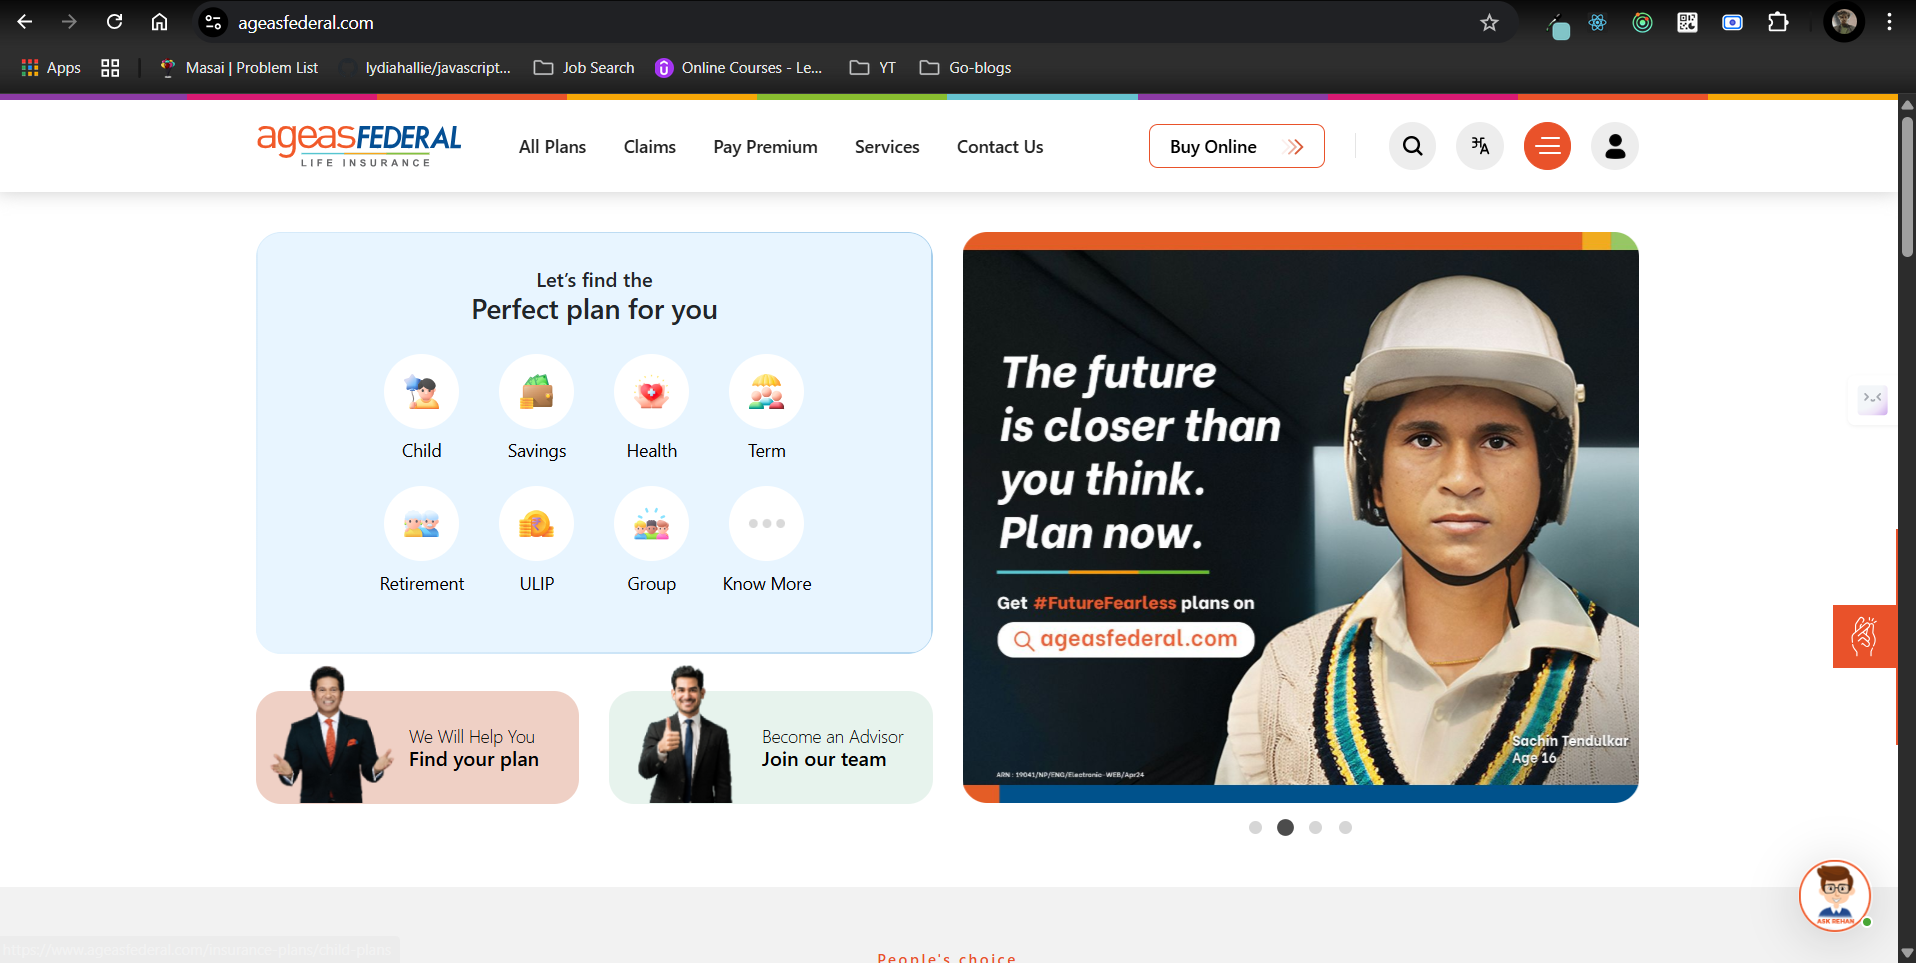The width and height of the screenshot is (1916, 963).
Task: Choose the Term plan icon
Action: pos(766,392)
